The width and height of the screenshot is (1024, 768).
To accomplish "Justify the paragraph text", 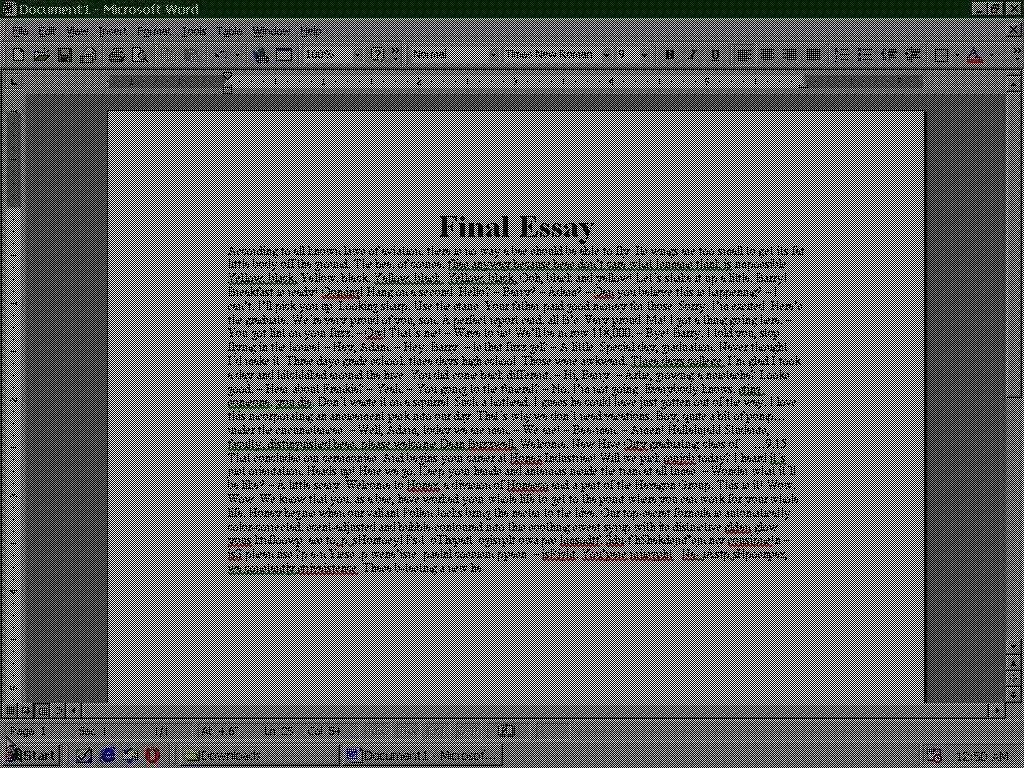I will tap(813, 55).
